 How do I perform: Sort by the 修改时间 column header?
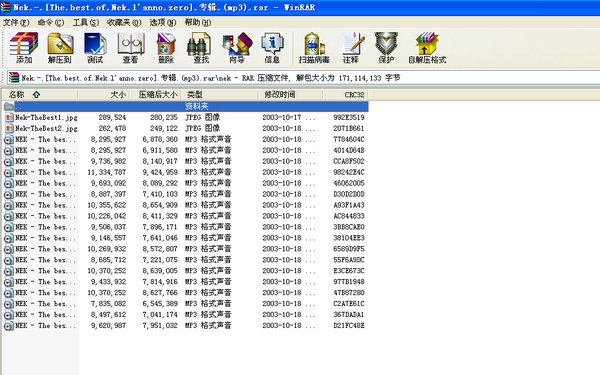290,95
